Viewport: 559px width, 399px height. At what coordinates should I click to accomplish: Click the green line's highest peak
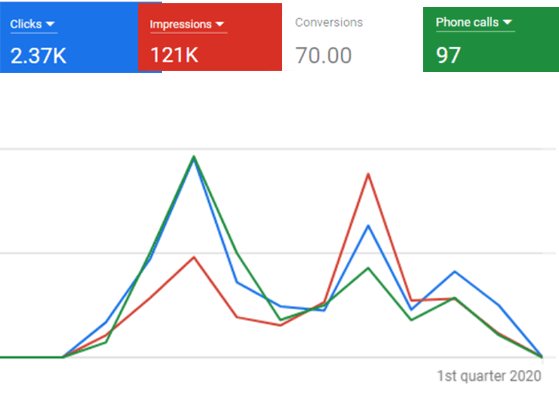coord(194,157)
